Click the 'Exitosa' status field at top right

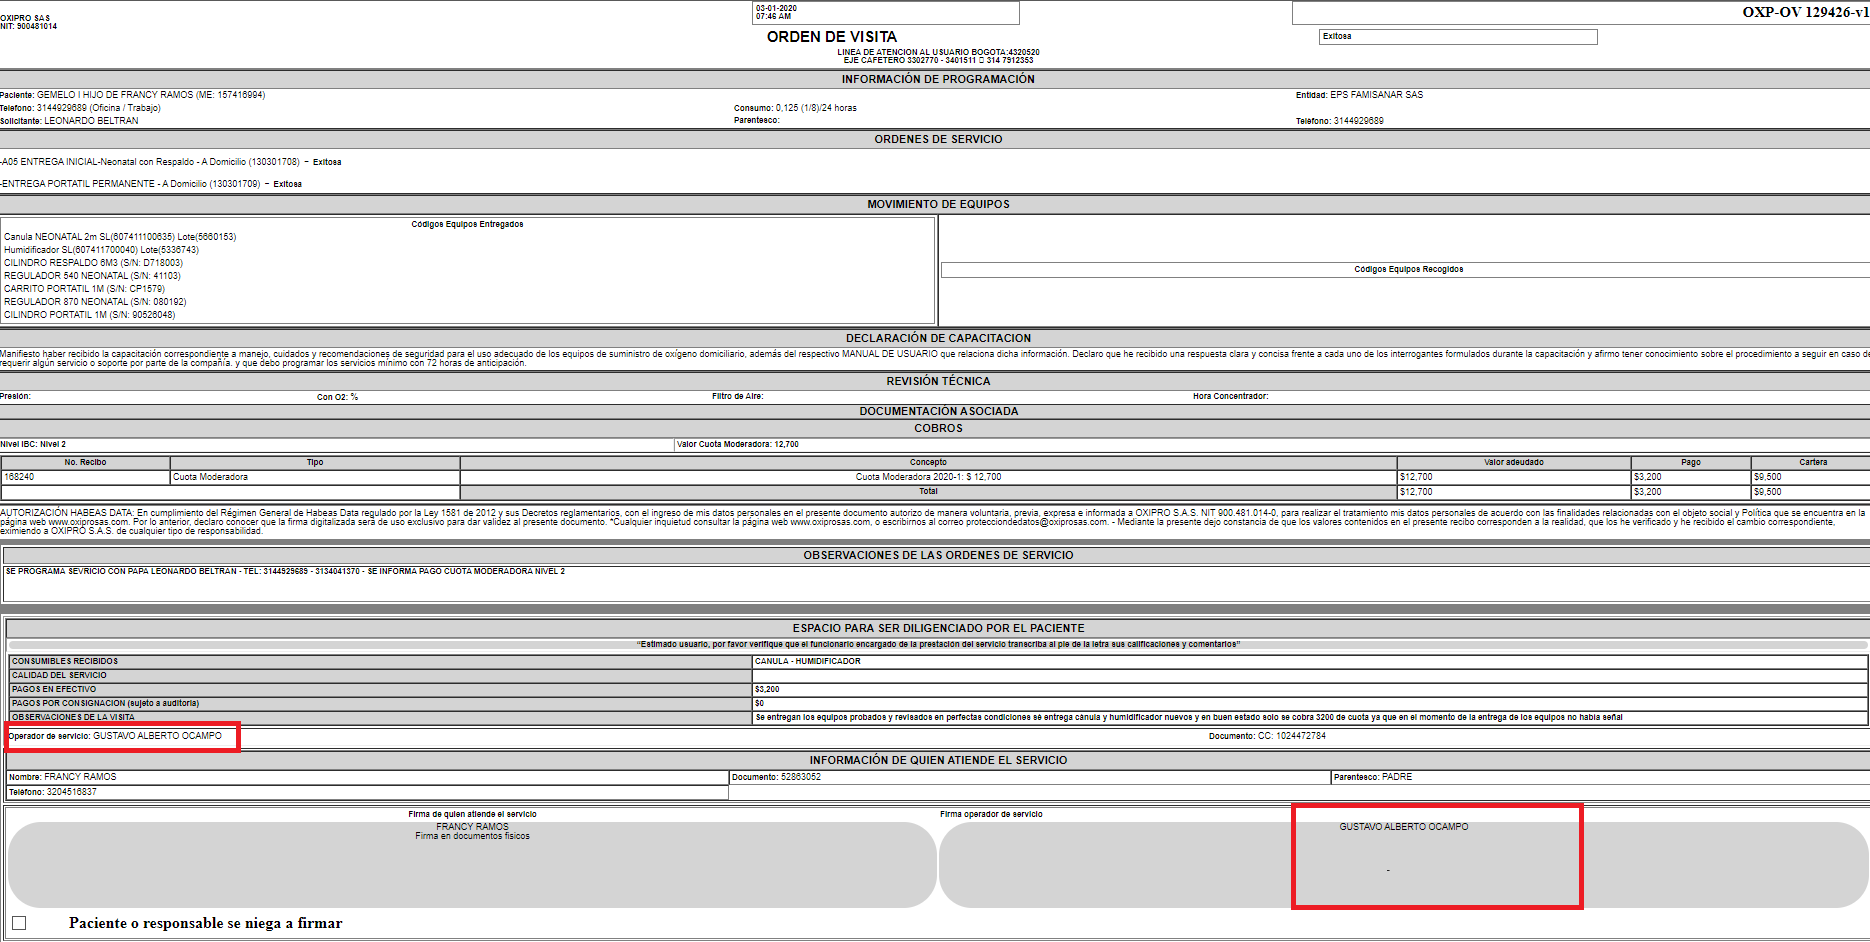click(1458, 37)
